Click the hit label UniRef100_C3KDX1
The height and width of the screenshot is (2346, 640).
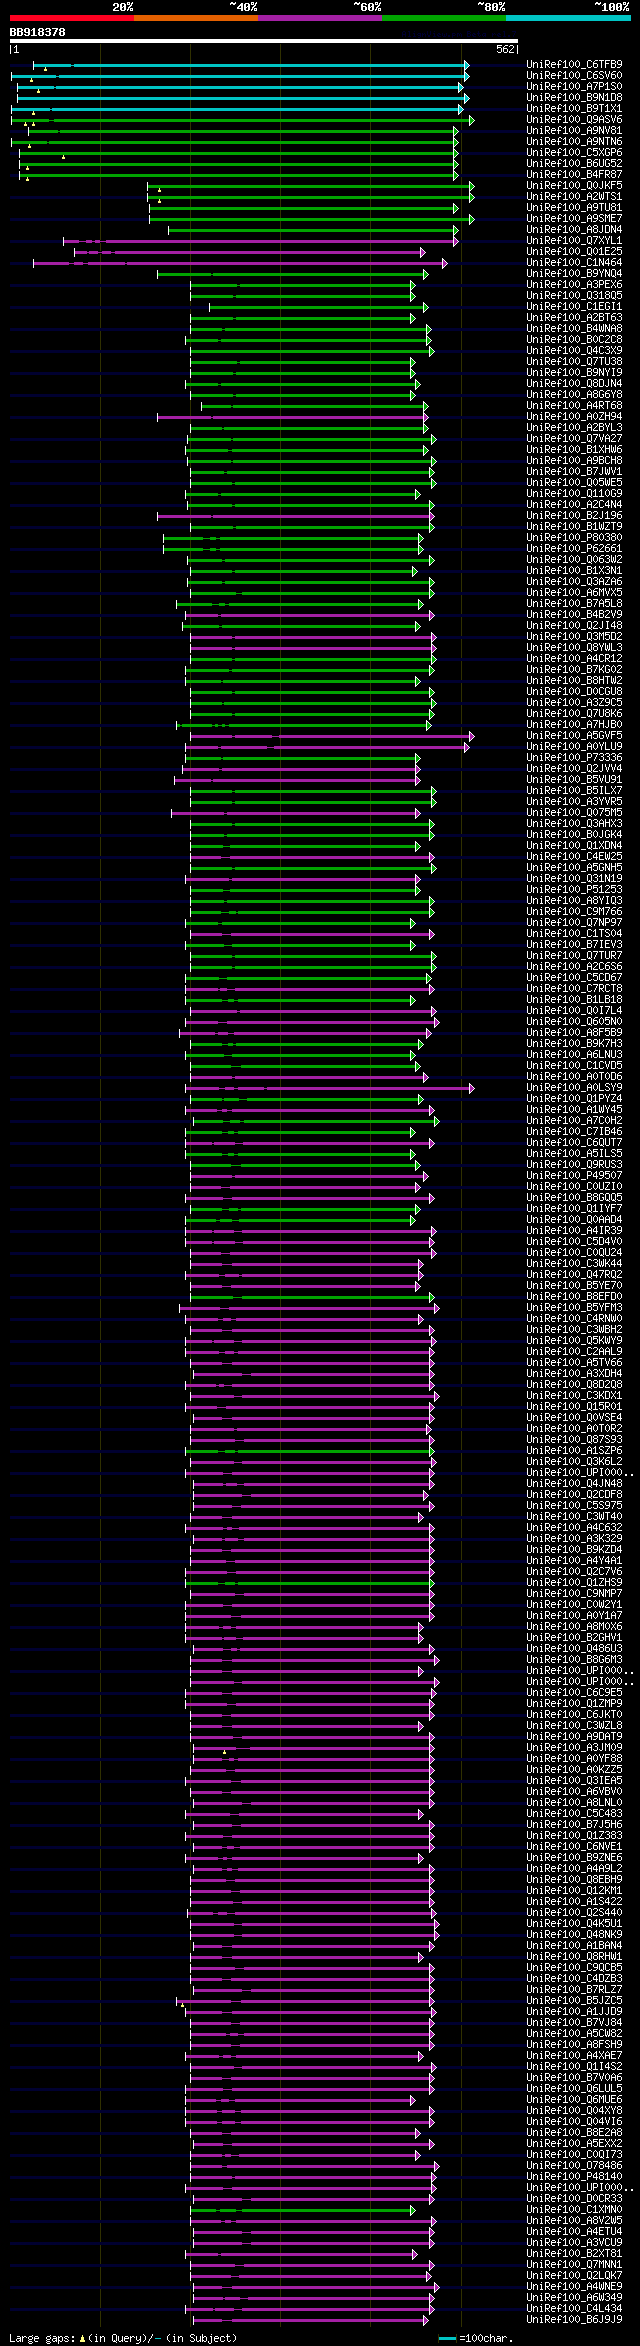(x=574, y=1396)
